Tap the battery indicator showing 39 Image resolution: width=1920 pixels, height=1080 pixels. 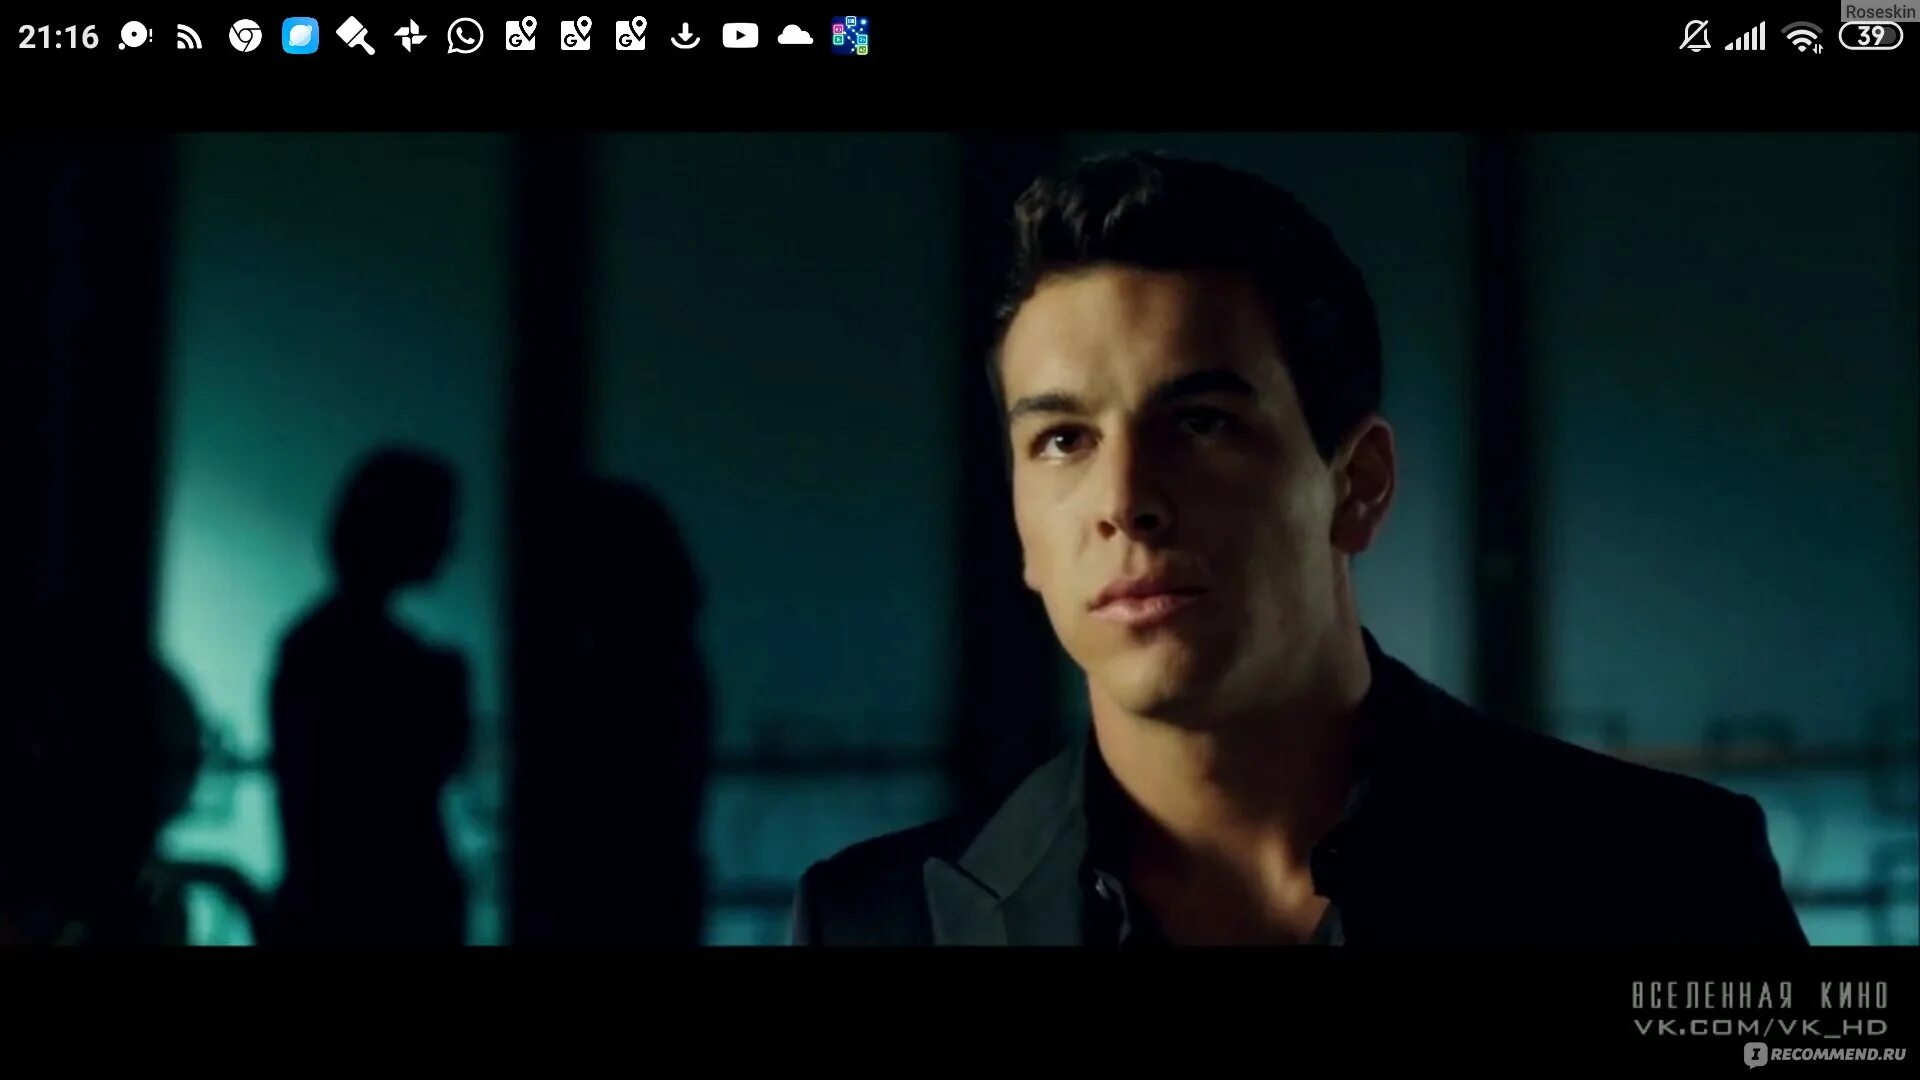coord(1871,36)
